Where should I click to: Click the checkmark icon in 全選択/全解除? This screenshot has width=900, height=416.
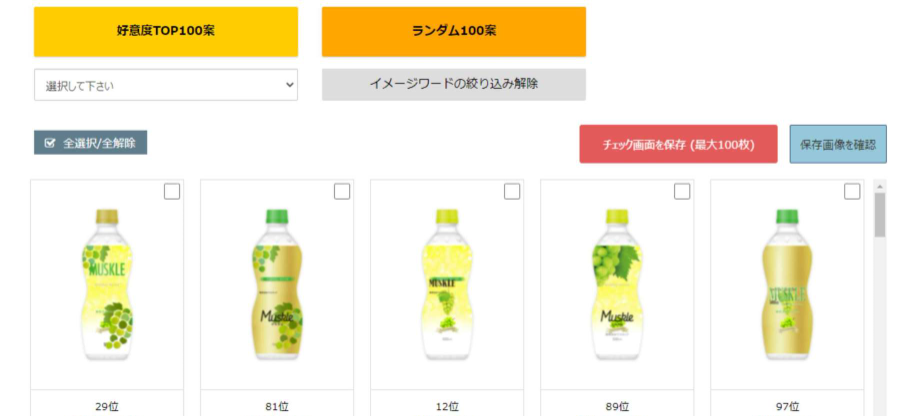pos(50,143)
